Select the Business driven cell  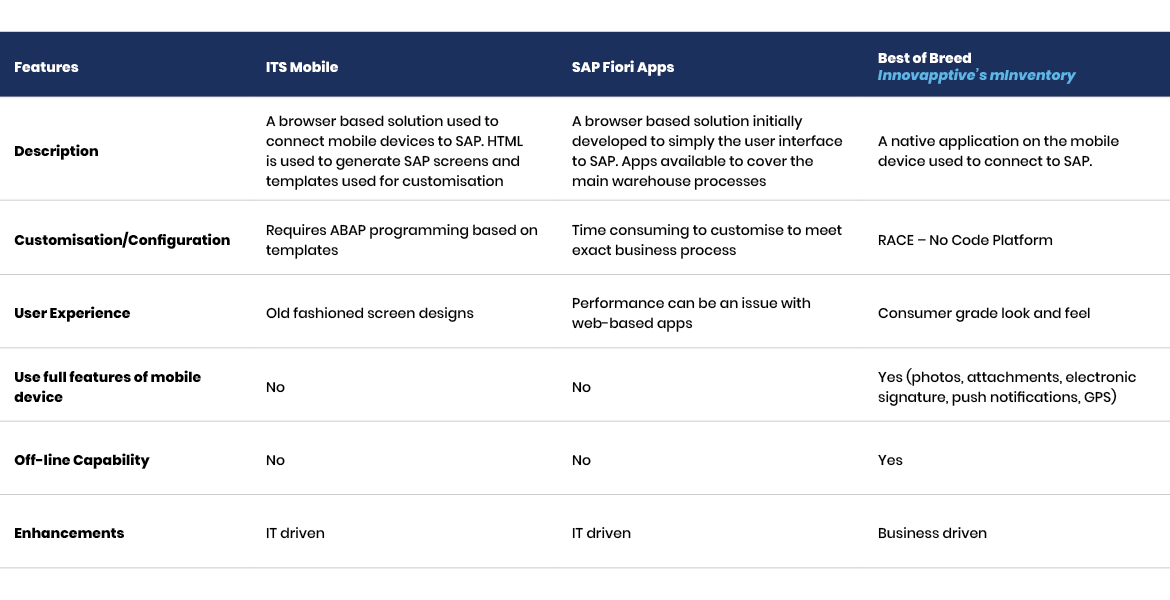932,533
